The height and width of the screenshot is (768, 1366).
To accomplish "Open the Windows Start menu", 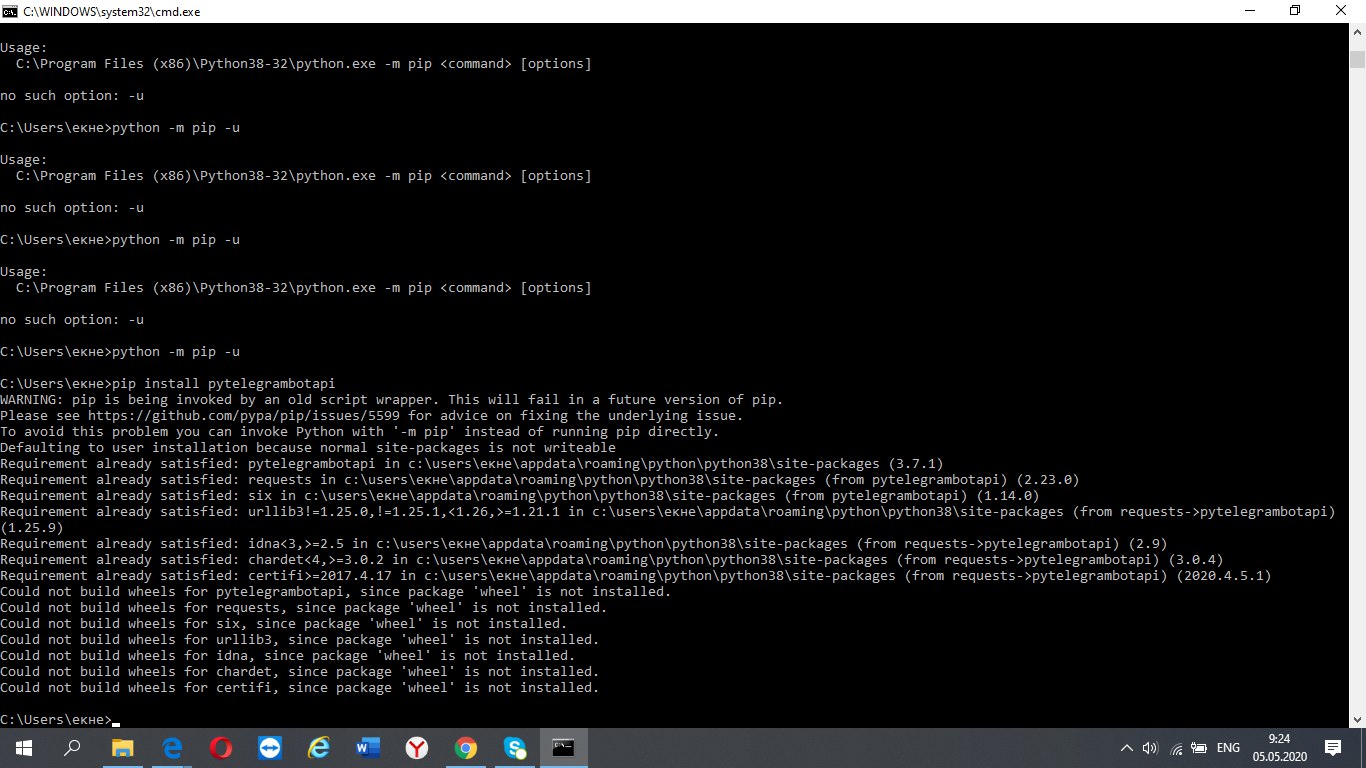I will tap(23, 747).
